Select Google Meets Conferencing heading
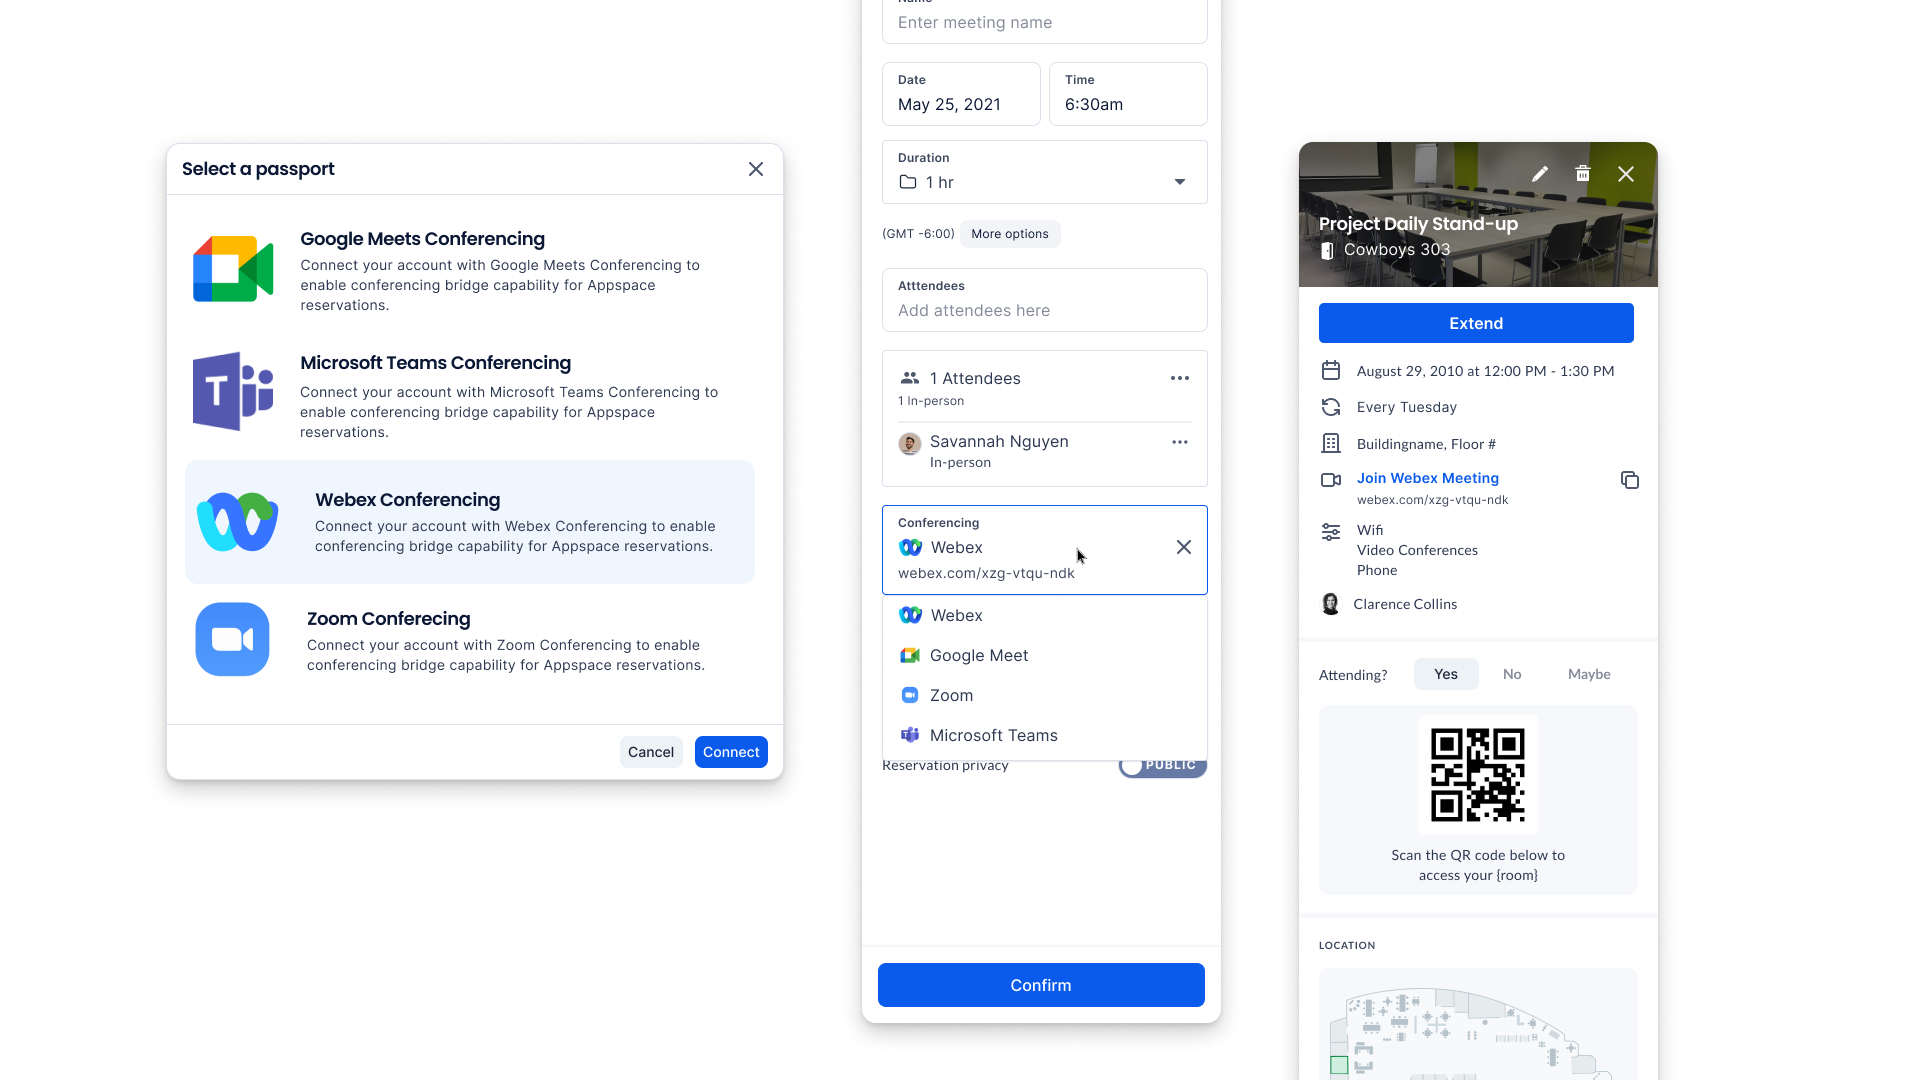The height and width of the screenshot is (1080, 1920). tap(422, 239)
